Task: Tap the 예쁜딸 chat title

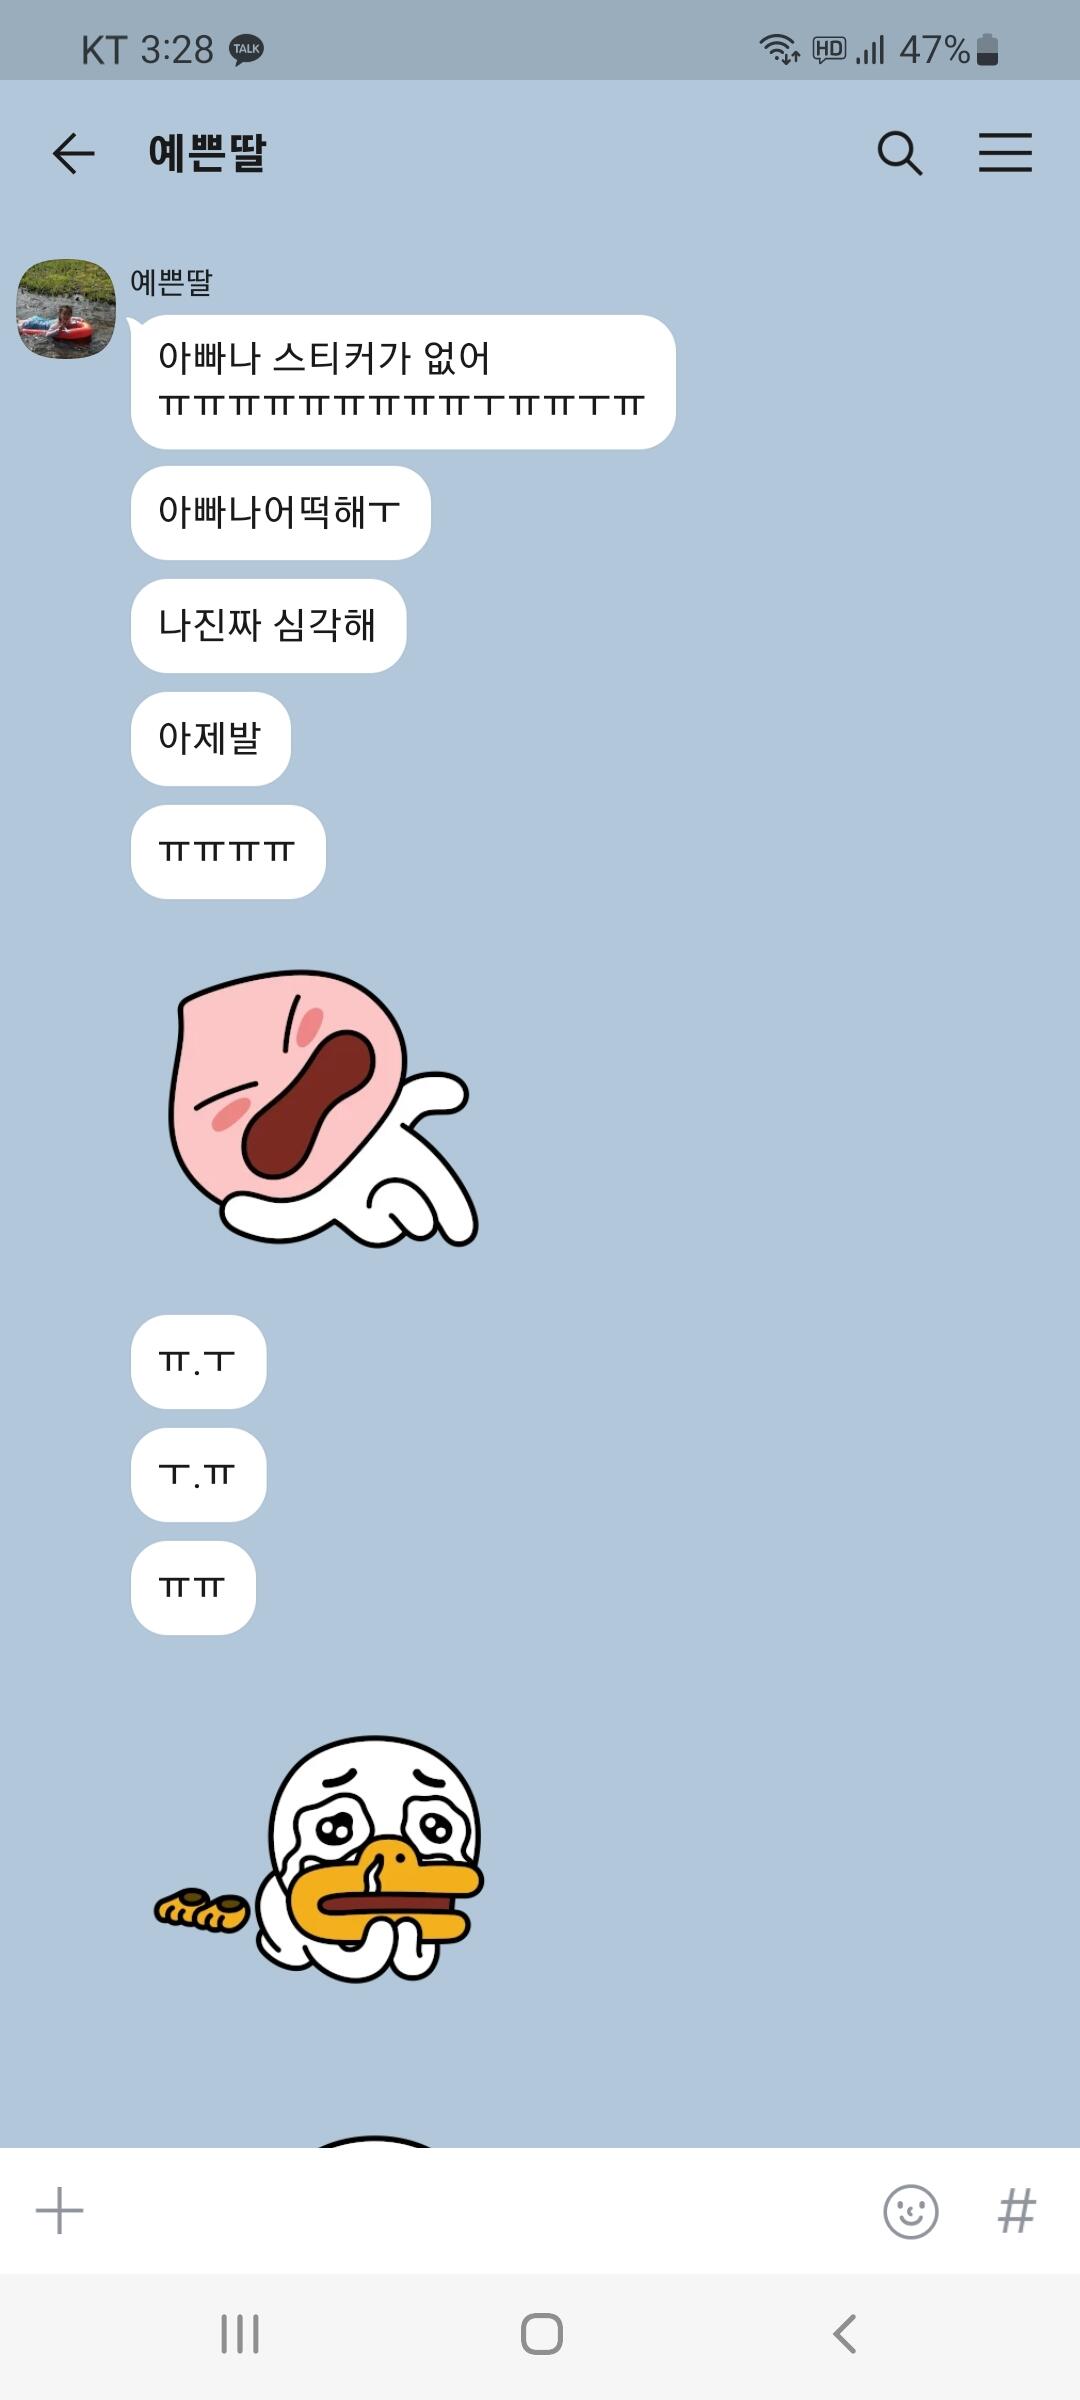Action: pos(207,153)
